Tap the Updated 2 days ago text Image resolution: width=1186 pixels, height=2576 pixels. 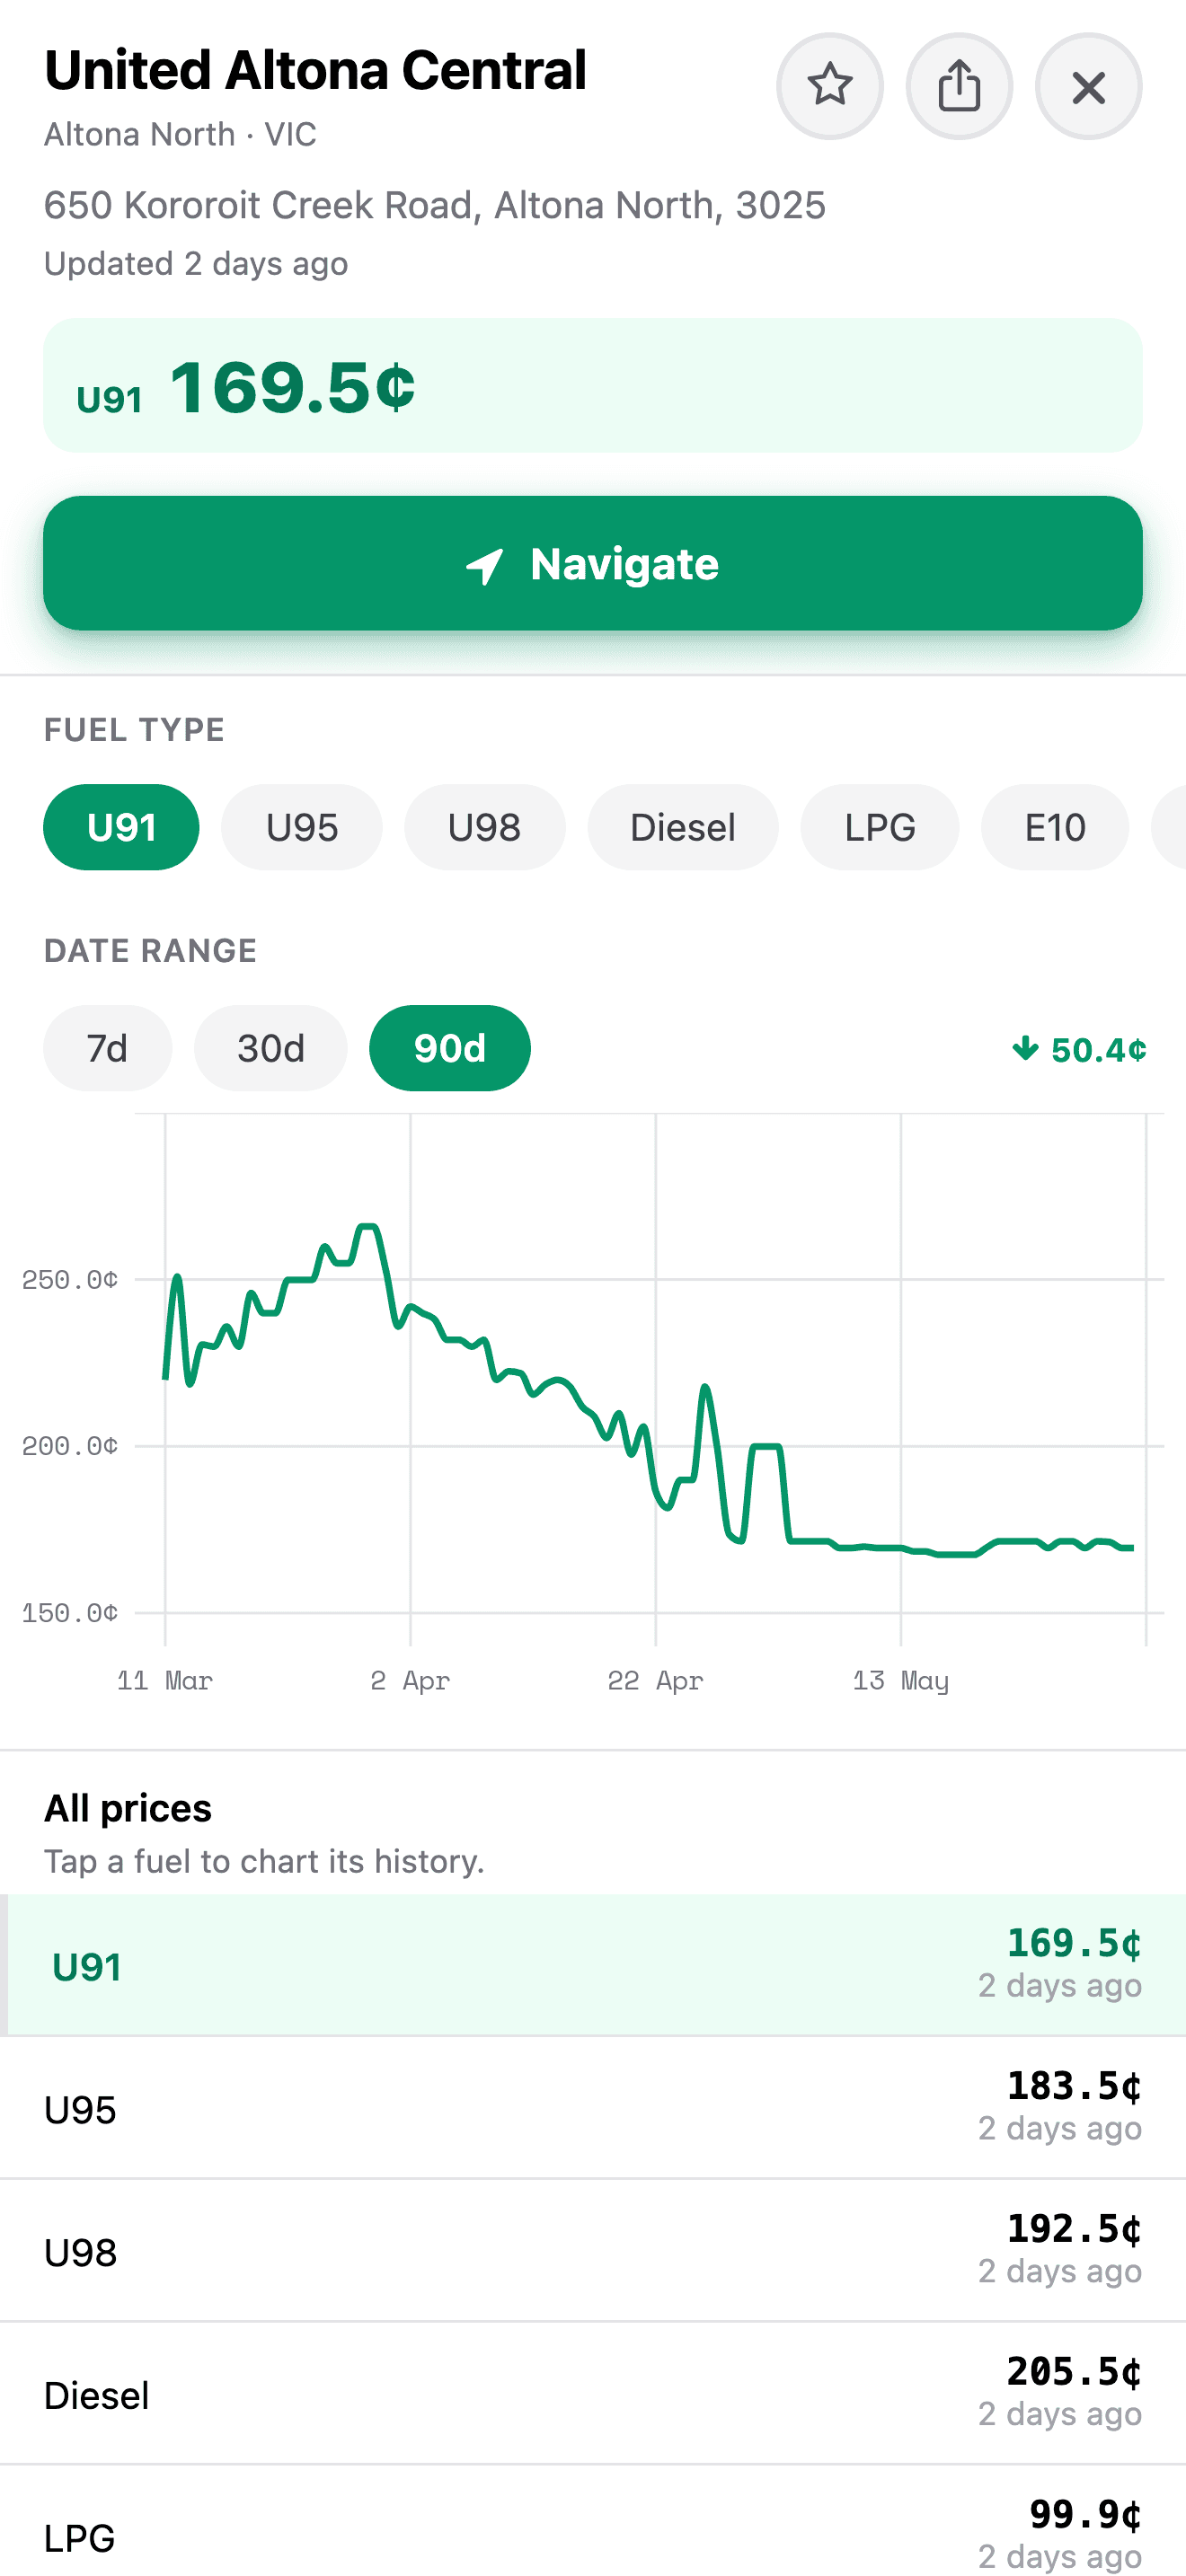point(196,264)
